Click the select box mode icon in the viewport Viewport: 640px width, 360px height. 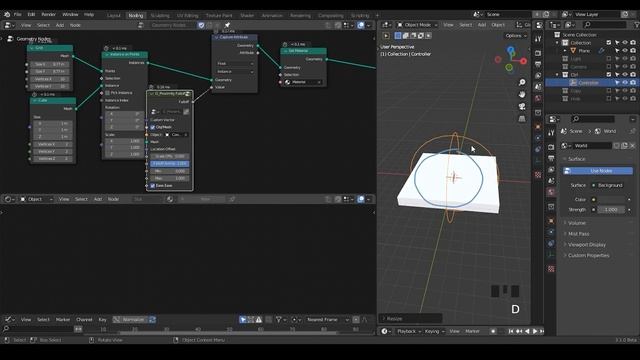(x=398, y=36)
